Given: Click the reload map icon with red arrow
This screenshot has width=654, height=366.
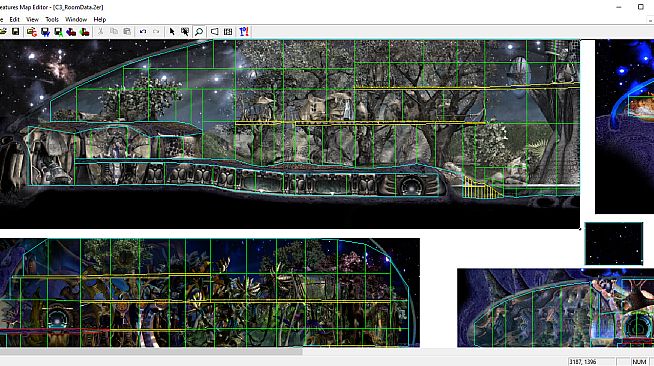Looking at the screenshot, I should pos(32,32).
